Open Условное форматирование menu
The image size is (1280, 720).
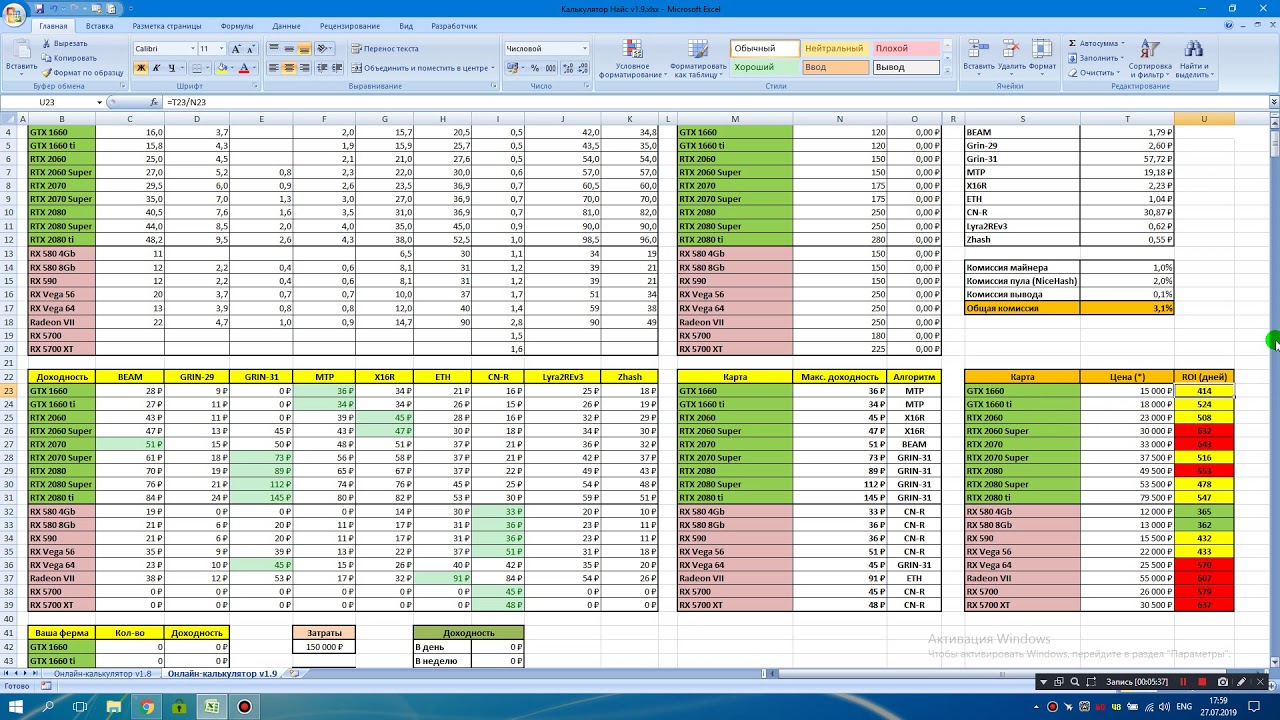[632, 59]
